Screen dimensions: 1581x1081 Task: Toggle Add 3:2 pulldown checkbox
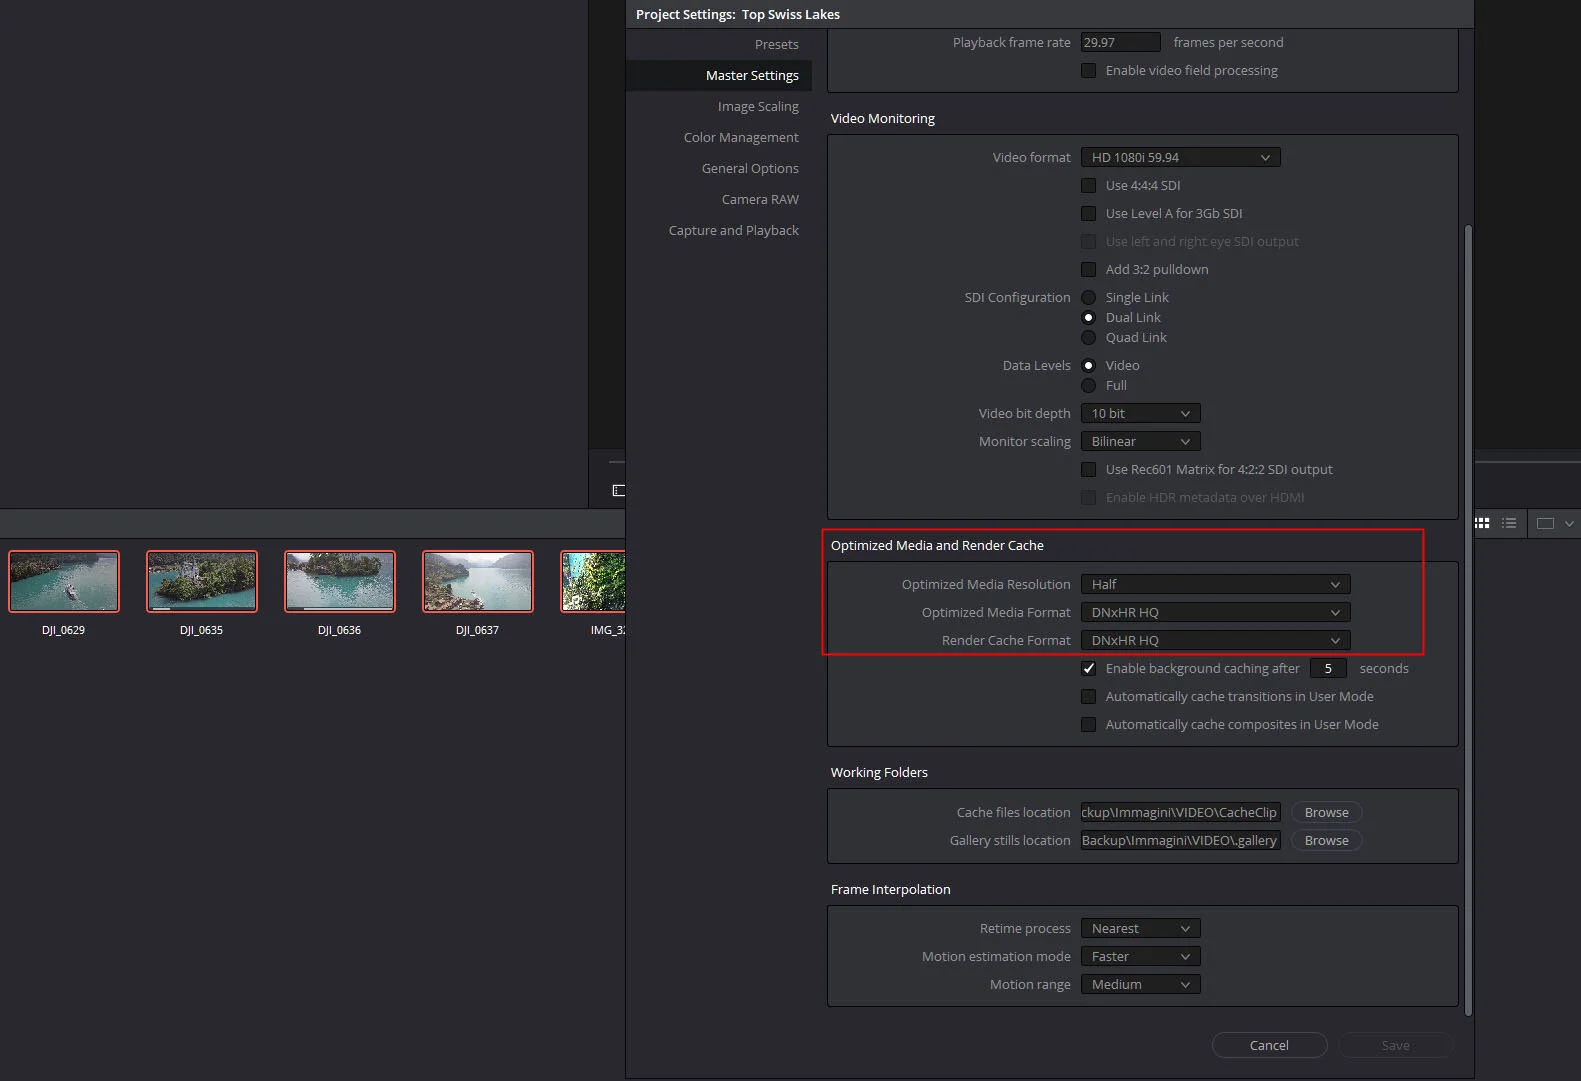tap(1088, 269)
